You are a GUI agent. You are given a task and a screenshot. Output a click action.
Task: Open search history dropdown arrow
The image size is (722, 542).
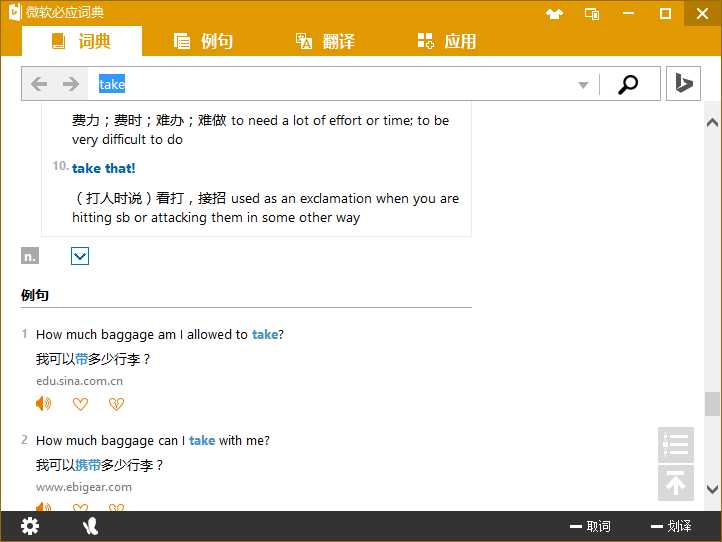tap(583, 85)
